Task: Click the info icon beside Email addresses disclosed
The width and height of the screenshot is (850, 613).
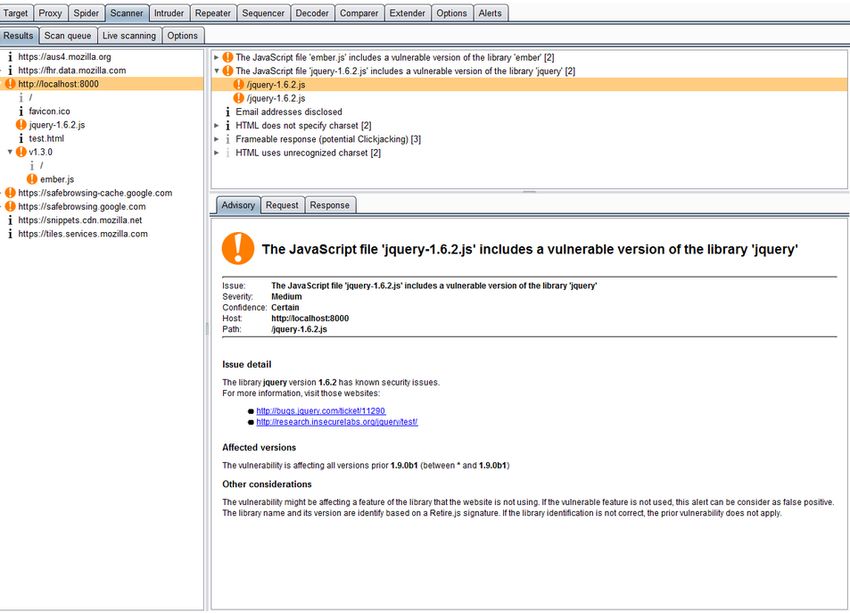Action: 228,112
